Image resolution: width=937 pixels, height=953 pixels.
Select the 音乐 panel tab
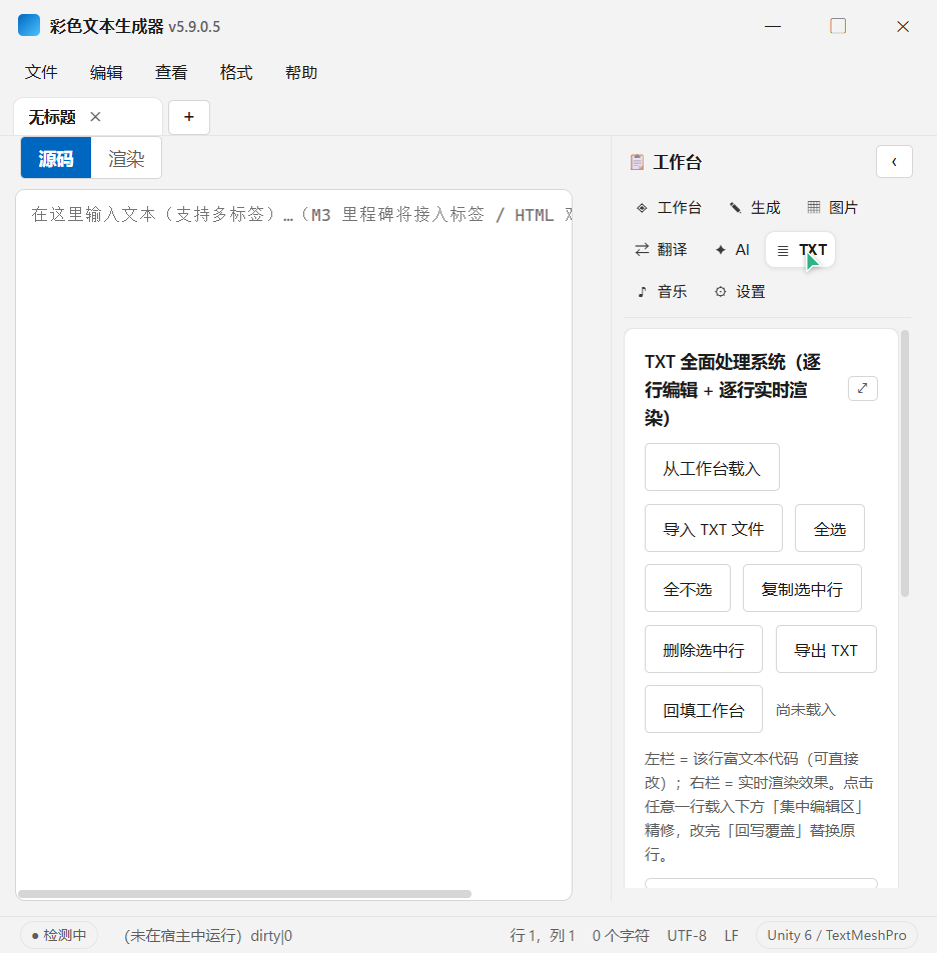click(x=661, y=292)
